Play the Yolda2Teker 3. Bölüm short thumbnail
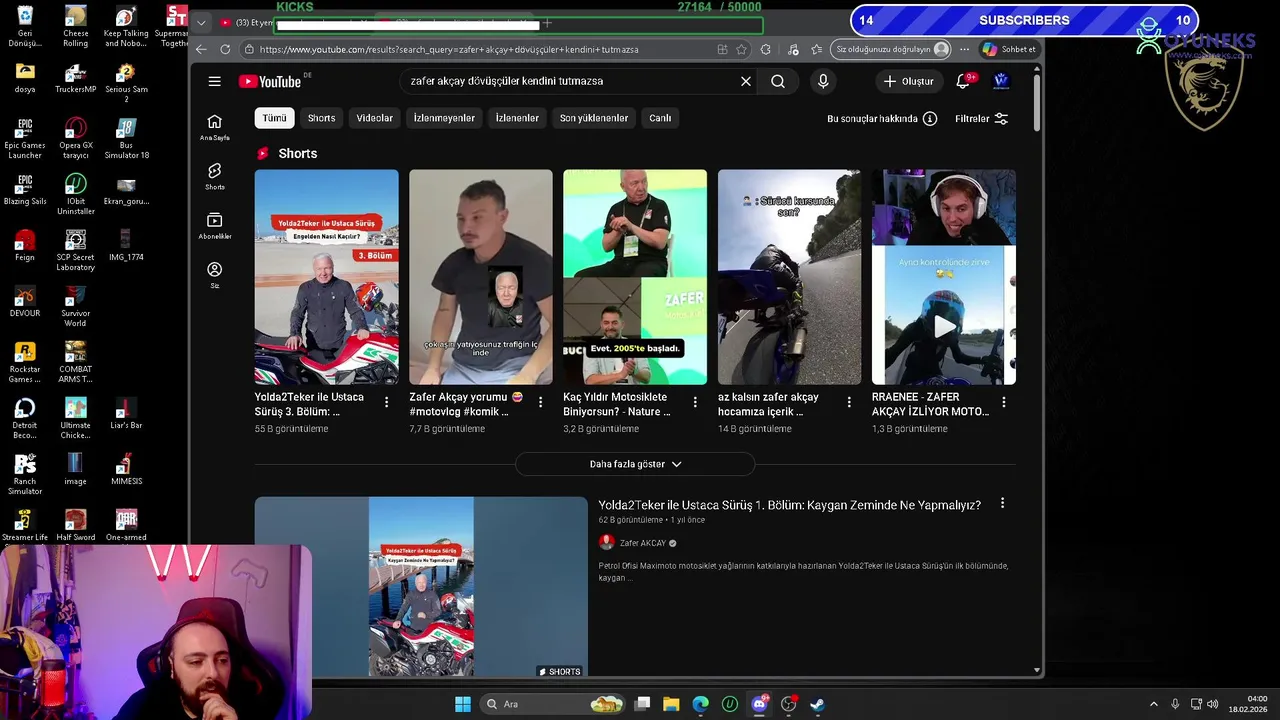The height and width of the screenshot is (720, 1280). pyautogui.click(x=326, y=277)
